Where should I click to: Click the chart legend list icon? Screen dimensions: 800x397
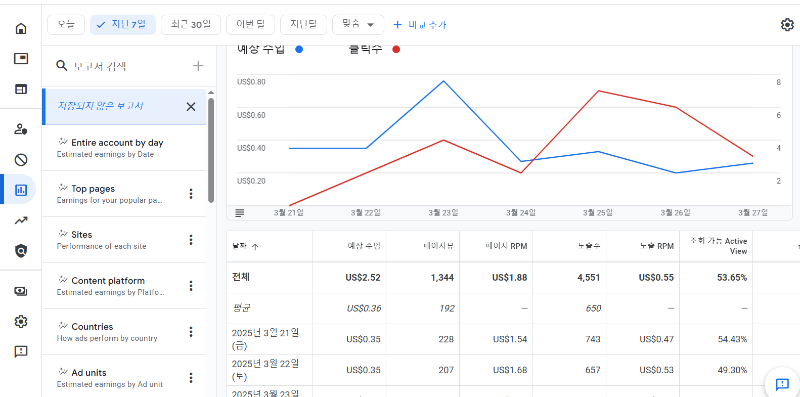(240, 213)
